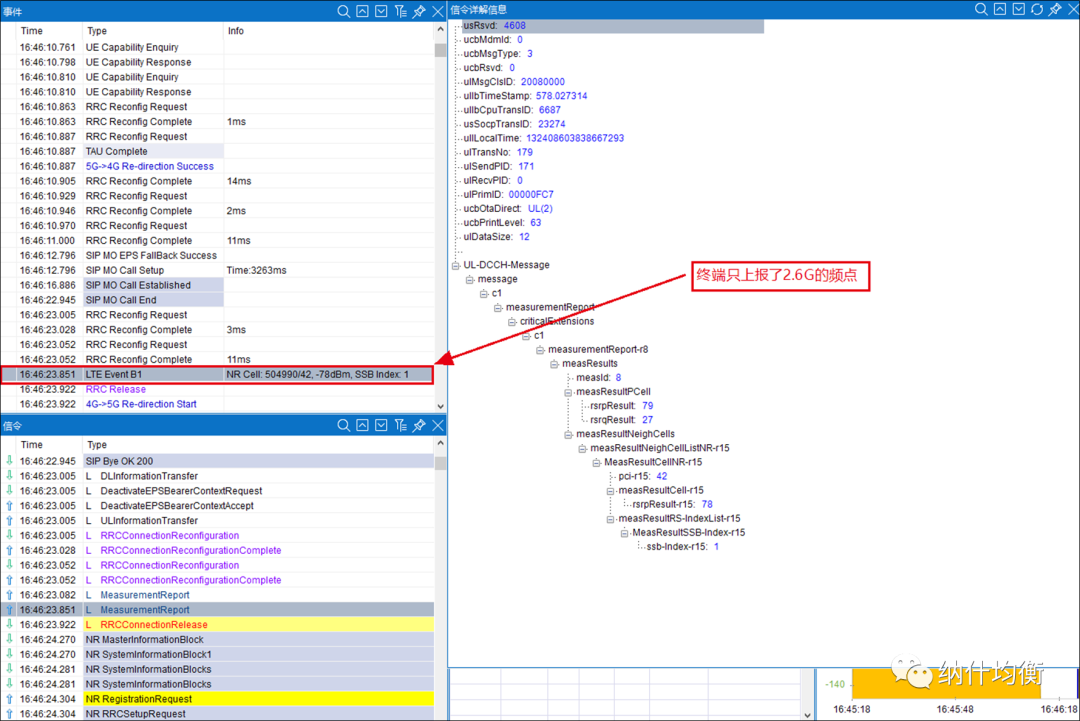Screen dimensions: 1080x721
Task: Select the 4G->5G Re-direction Start event
Action: 141,404
